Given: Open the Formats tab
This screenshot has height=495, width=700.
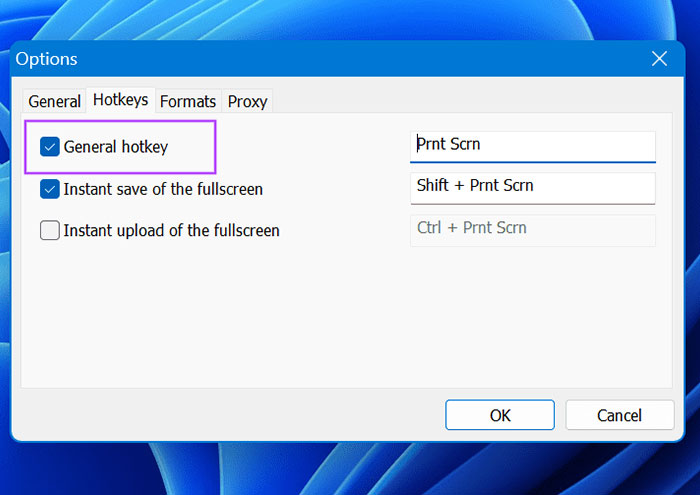Looking at the screenshot, I should coord(188,101).
